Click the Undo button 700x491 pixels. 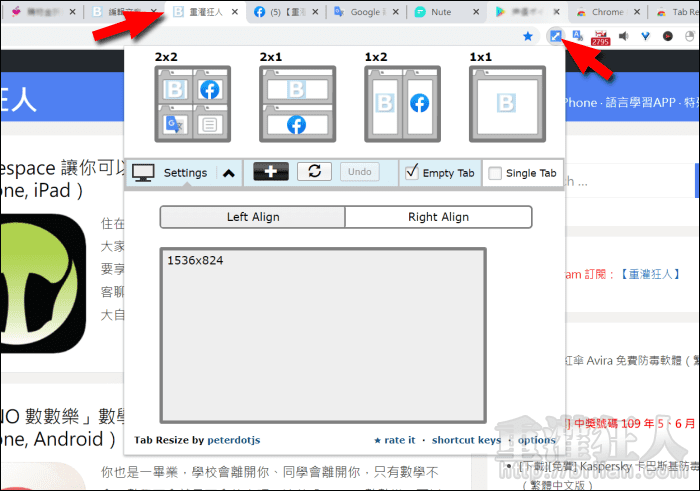point(360,172)
